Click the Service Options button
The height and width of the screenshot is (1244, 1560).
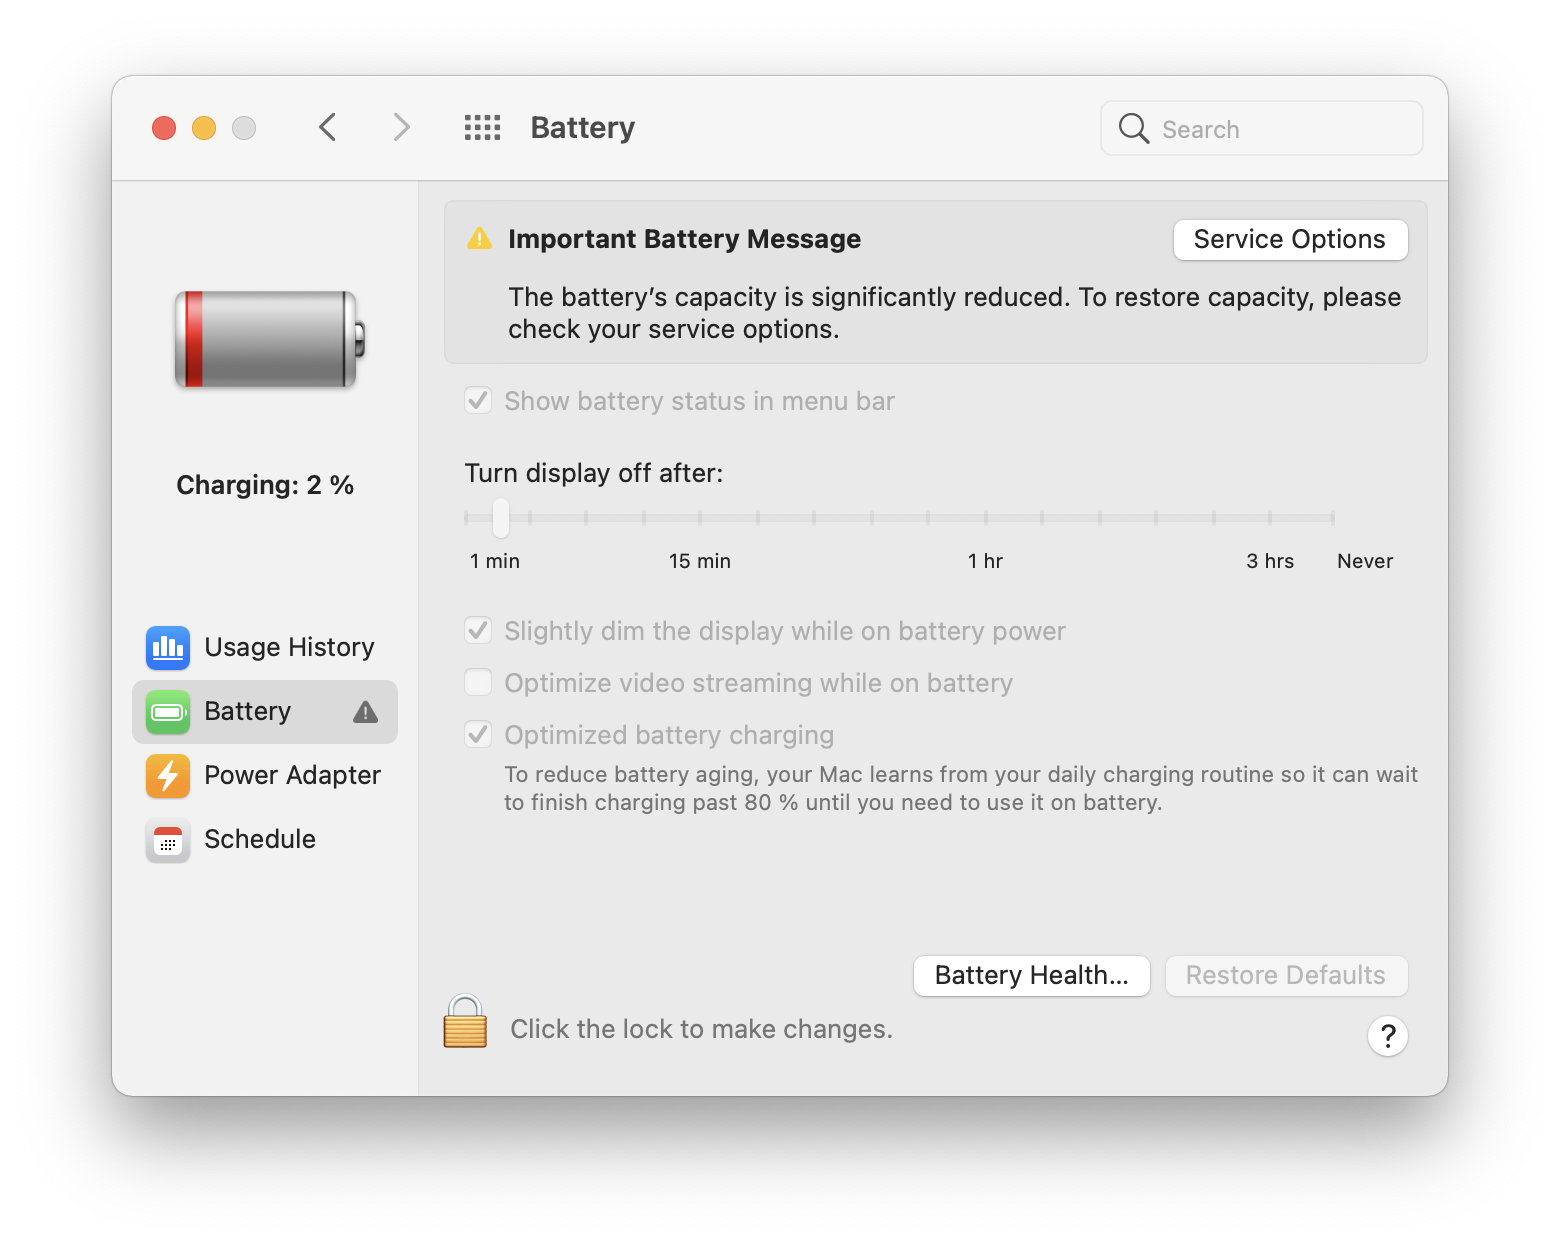click(1290, 240)
